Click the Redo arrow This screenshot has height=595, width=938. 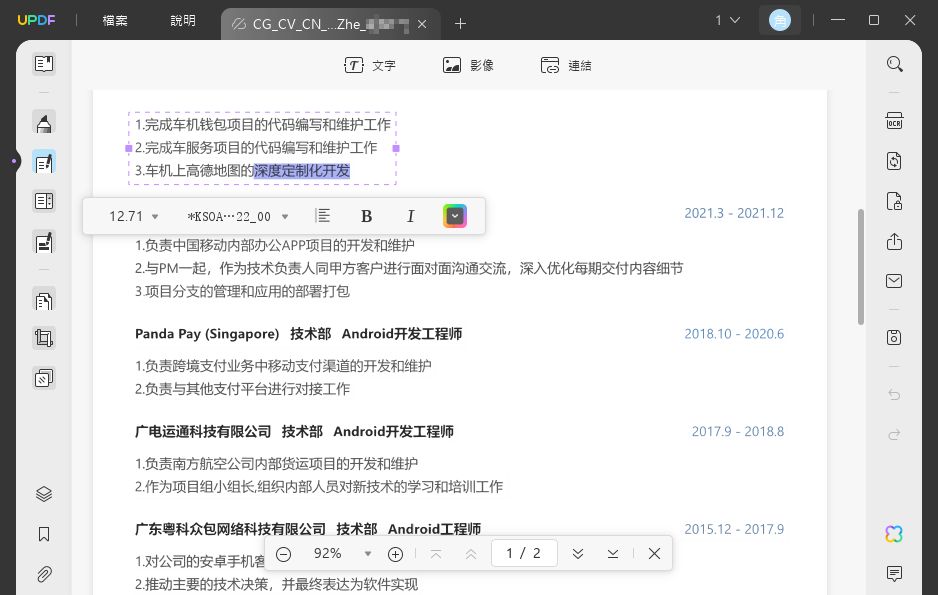[894, 435]
